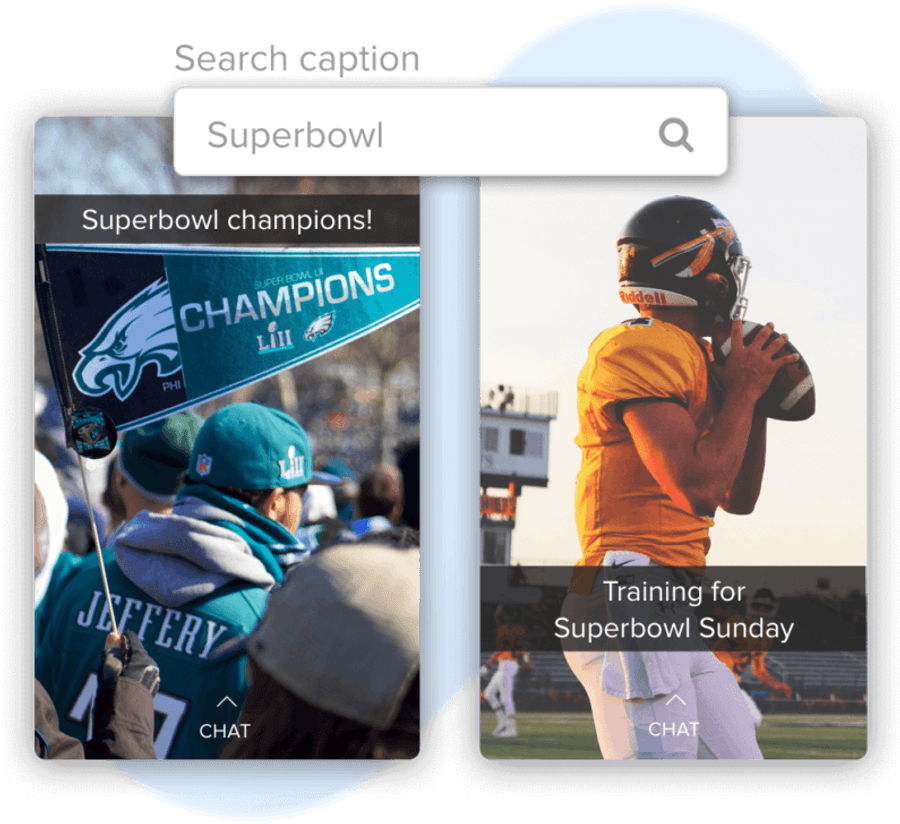This screenshot has width=900, height=824.
Task: Expand chat chevron on the right story
Action: (675, 699)
